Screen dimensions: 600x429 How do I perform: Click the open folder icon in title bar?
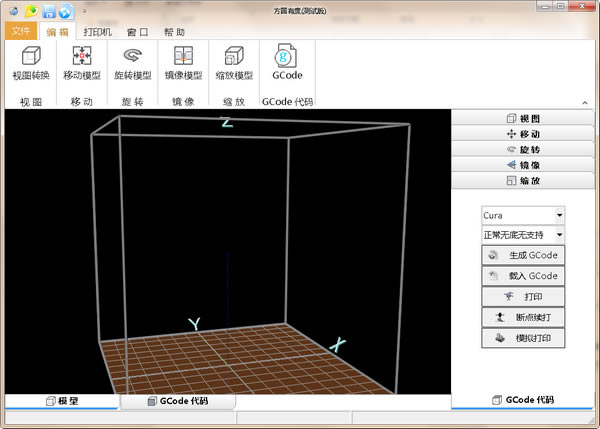(30, 11)
